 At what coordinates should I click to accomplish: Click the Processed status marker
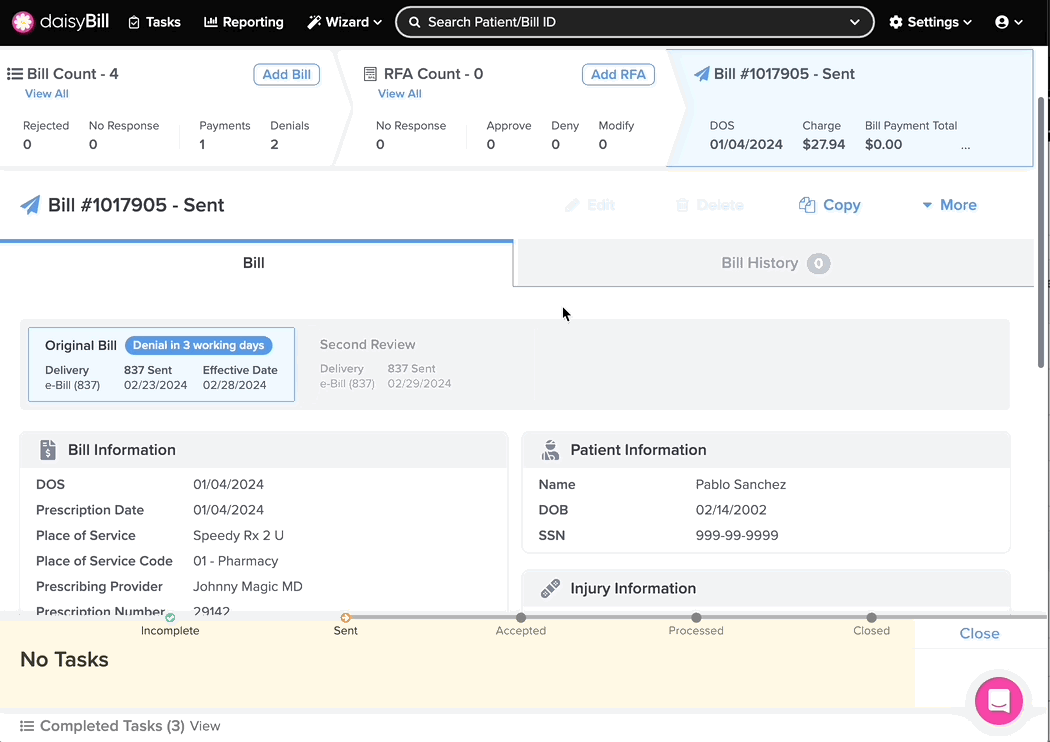coord(696,617)
